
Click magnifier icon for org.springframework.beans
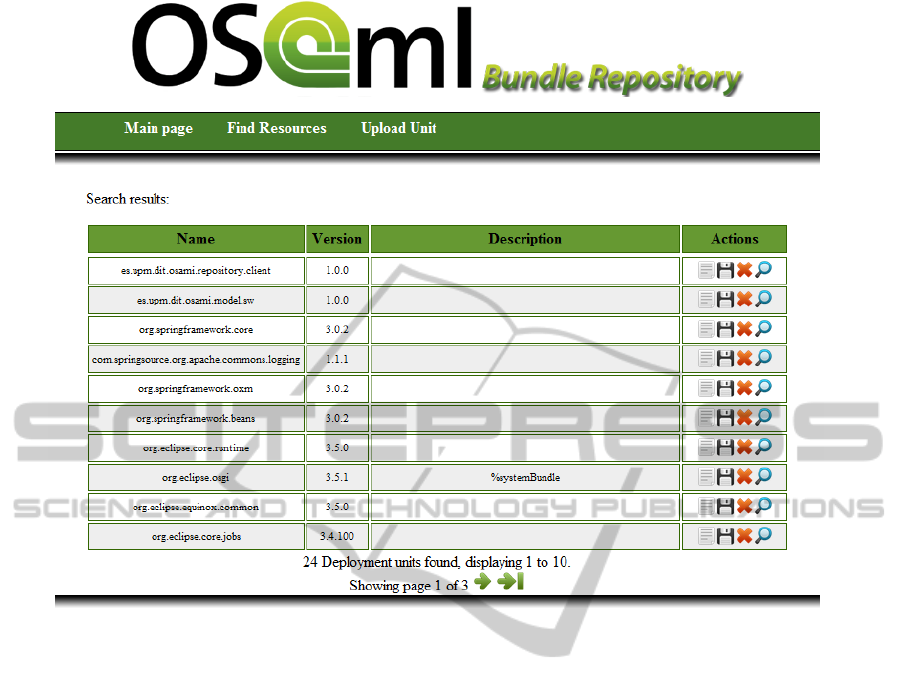(x=764, y=417)
